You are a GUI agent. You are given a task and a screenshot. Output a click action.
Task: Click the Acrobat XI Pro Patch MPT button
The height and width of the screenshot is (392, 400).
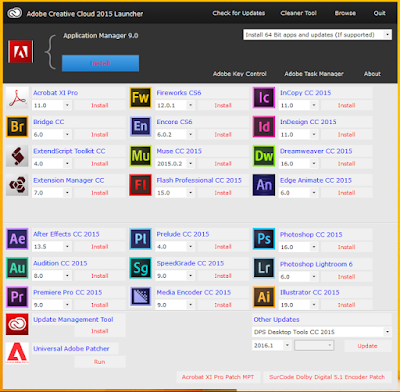218,377
